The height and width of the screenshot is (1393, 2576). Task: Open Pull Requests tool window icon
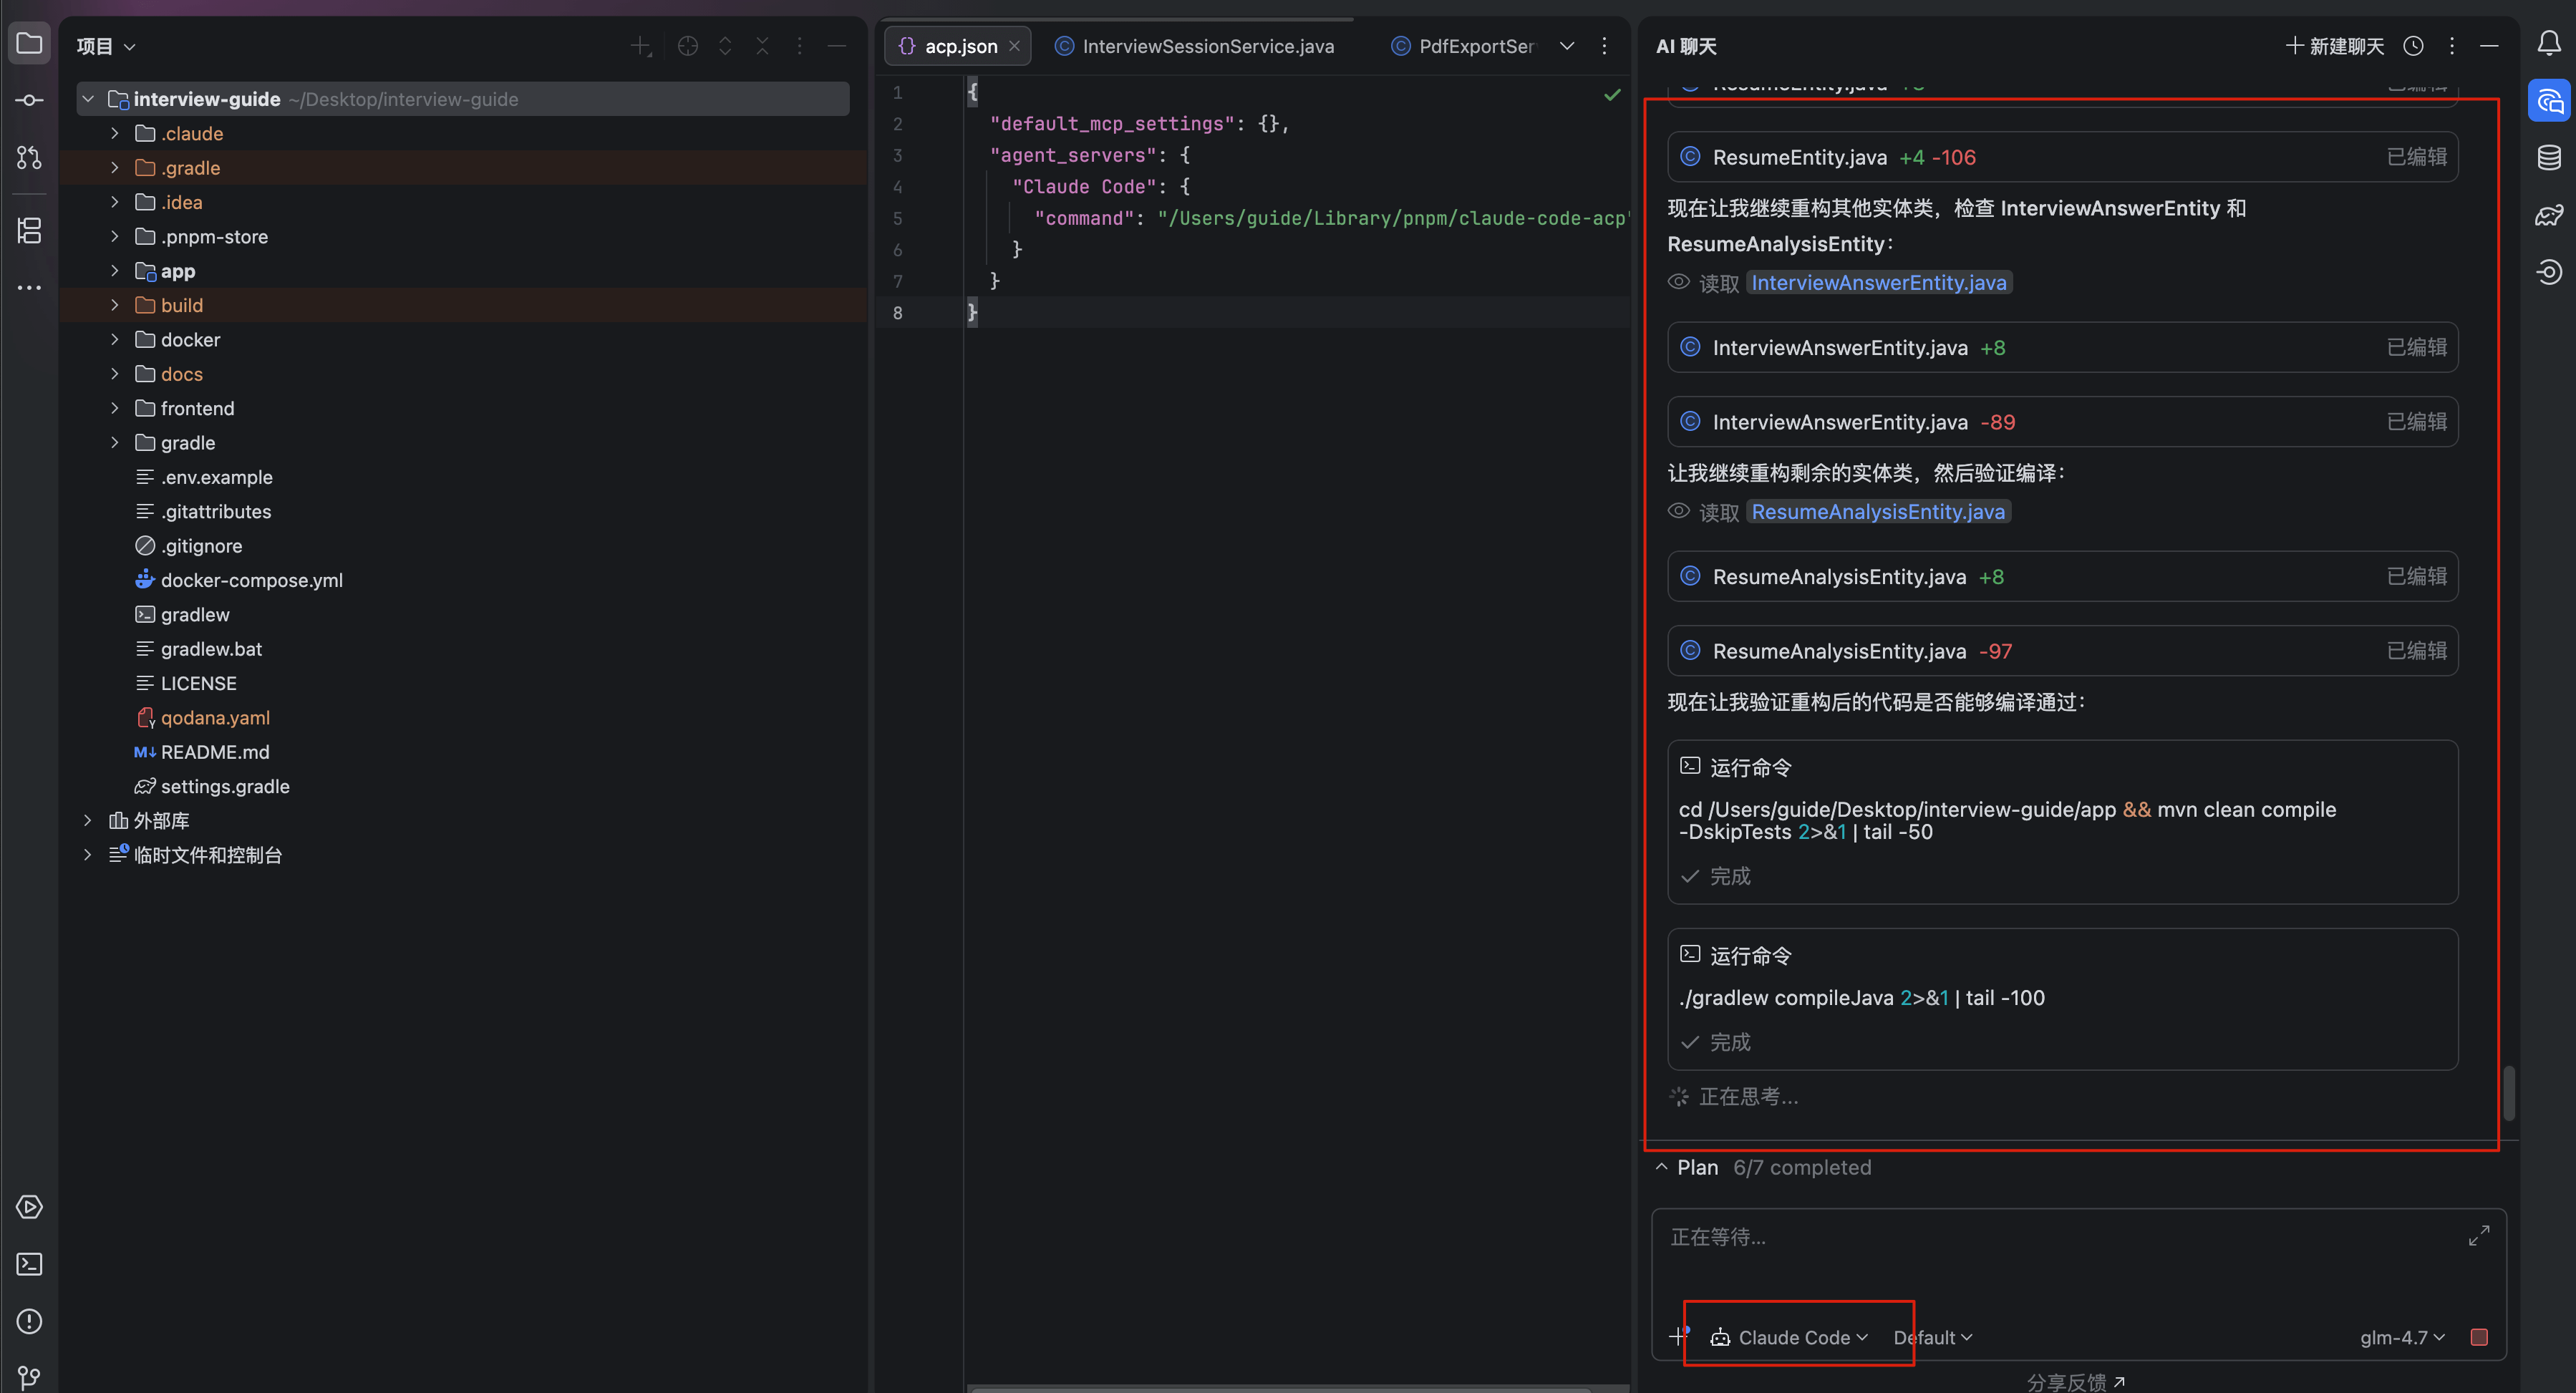coord(29,158)
